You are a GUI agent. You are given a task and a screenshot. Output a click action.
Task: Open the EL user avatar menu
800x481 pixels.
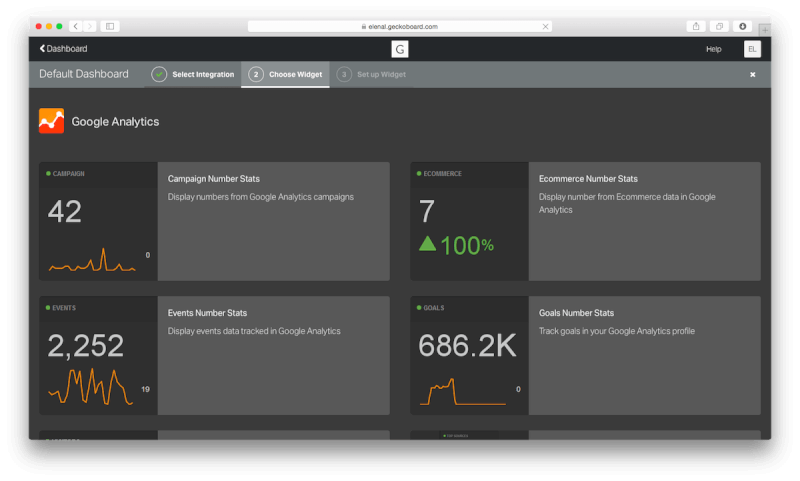(x=752, y=49)
